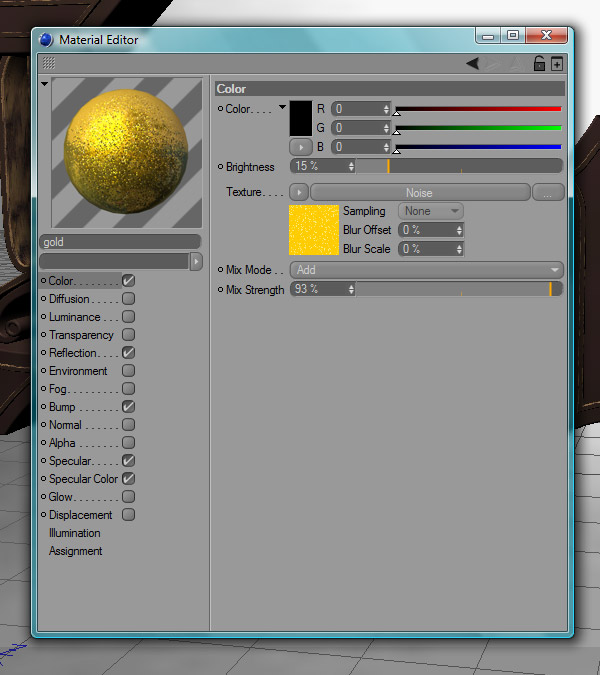Image resolution: width=600 pixels, height=675 pixels.
Task: Click arrow button beside the layer field
Action: [x=196, y=261]
